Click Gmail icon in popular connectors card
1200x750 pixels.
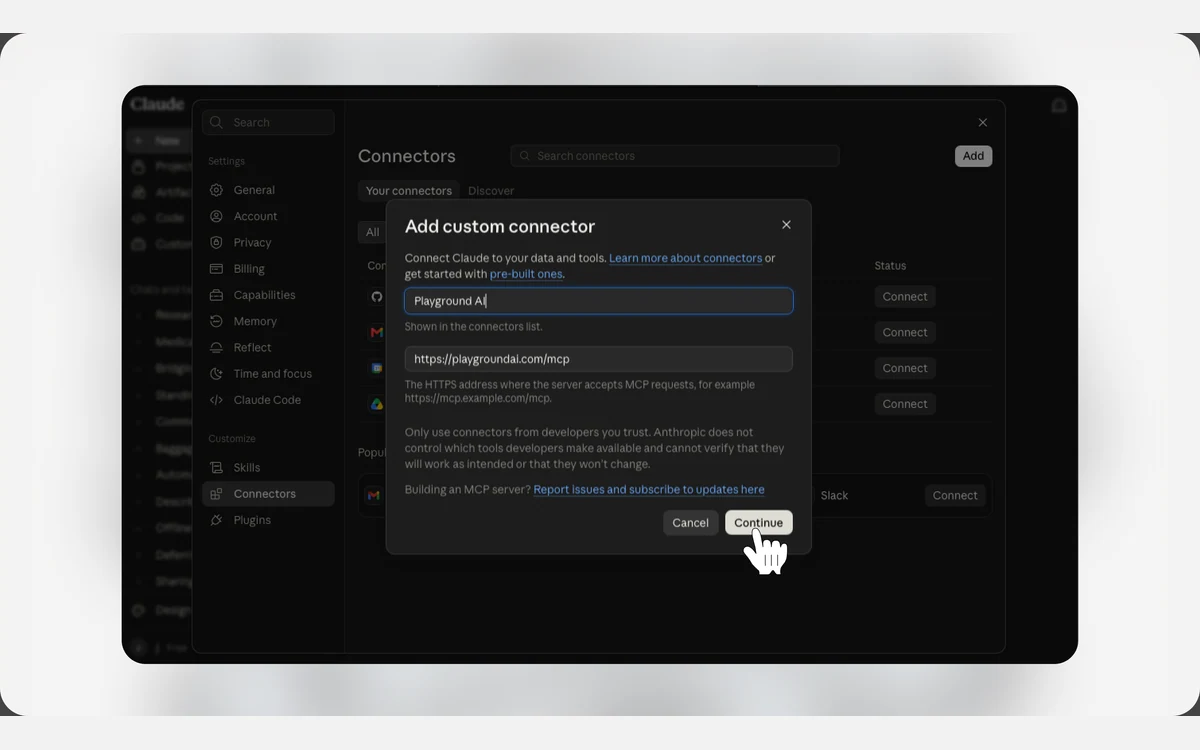373,495
